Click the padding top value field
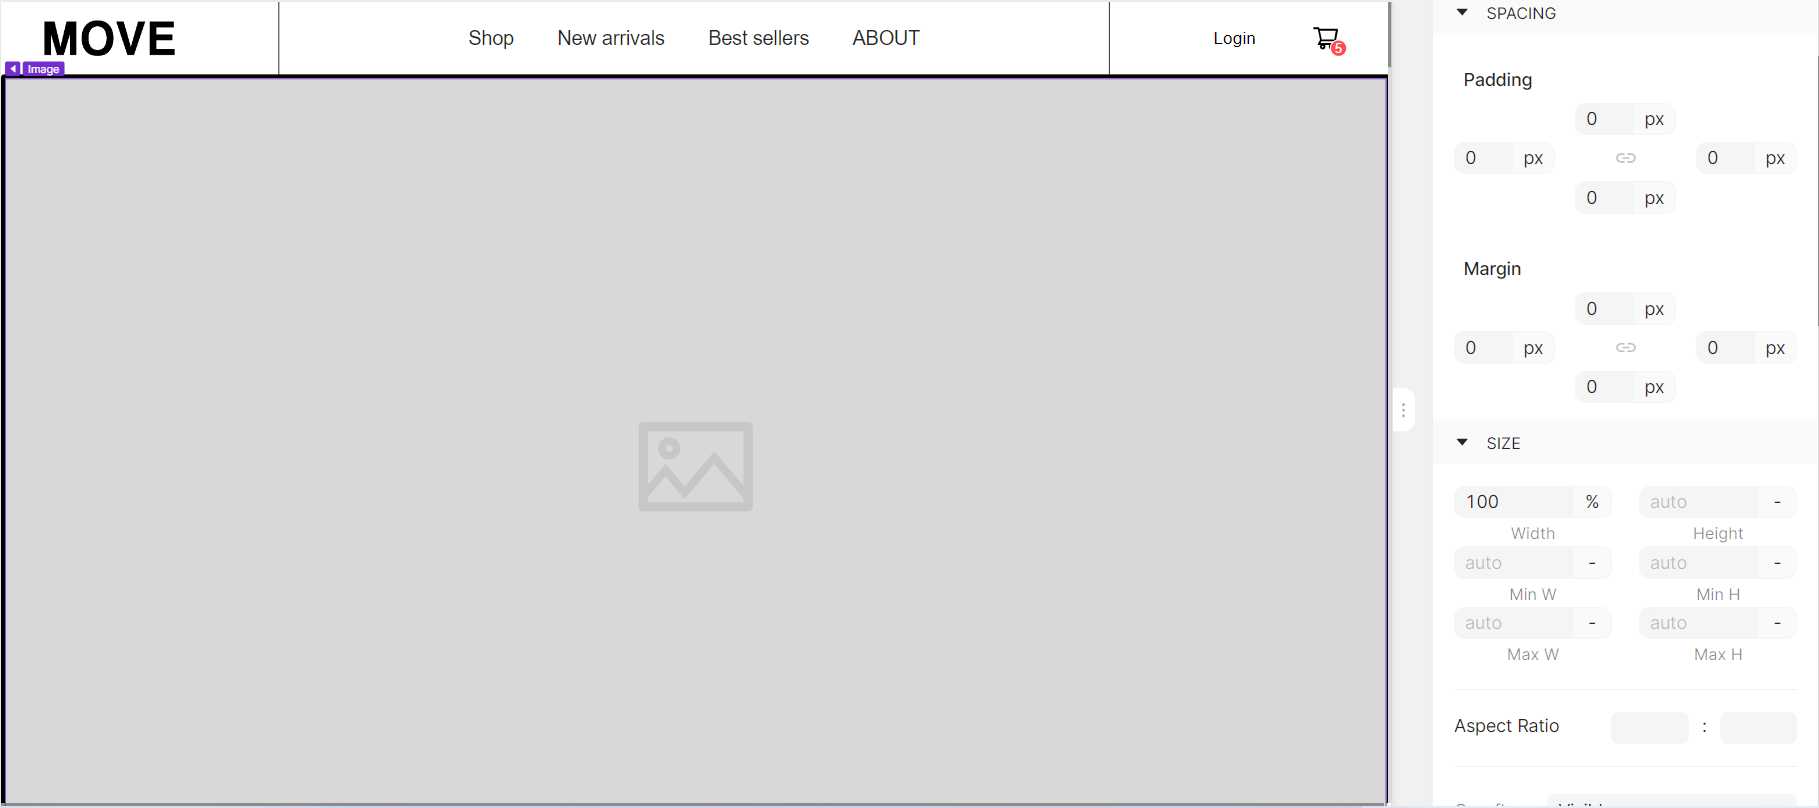 tap(1605, 119)
